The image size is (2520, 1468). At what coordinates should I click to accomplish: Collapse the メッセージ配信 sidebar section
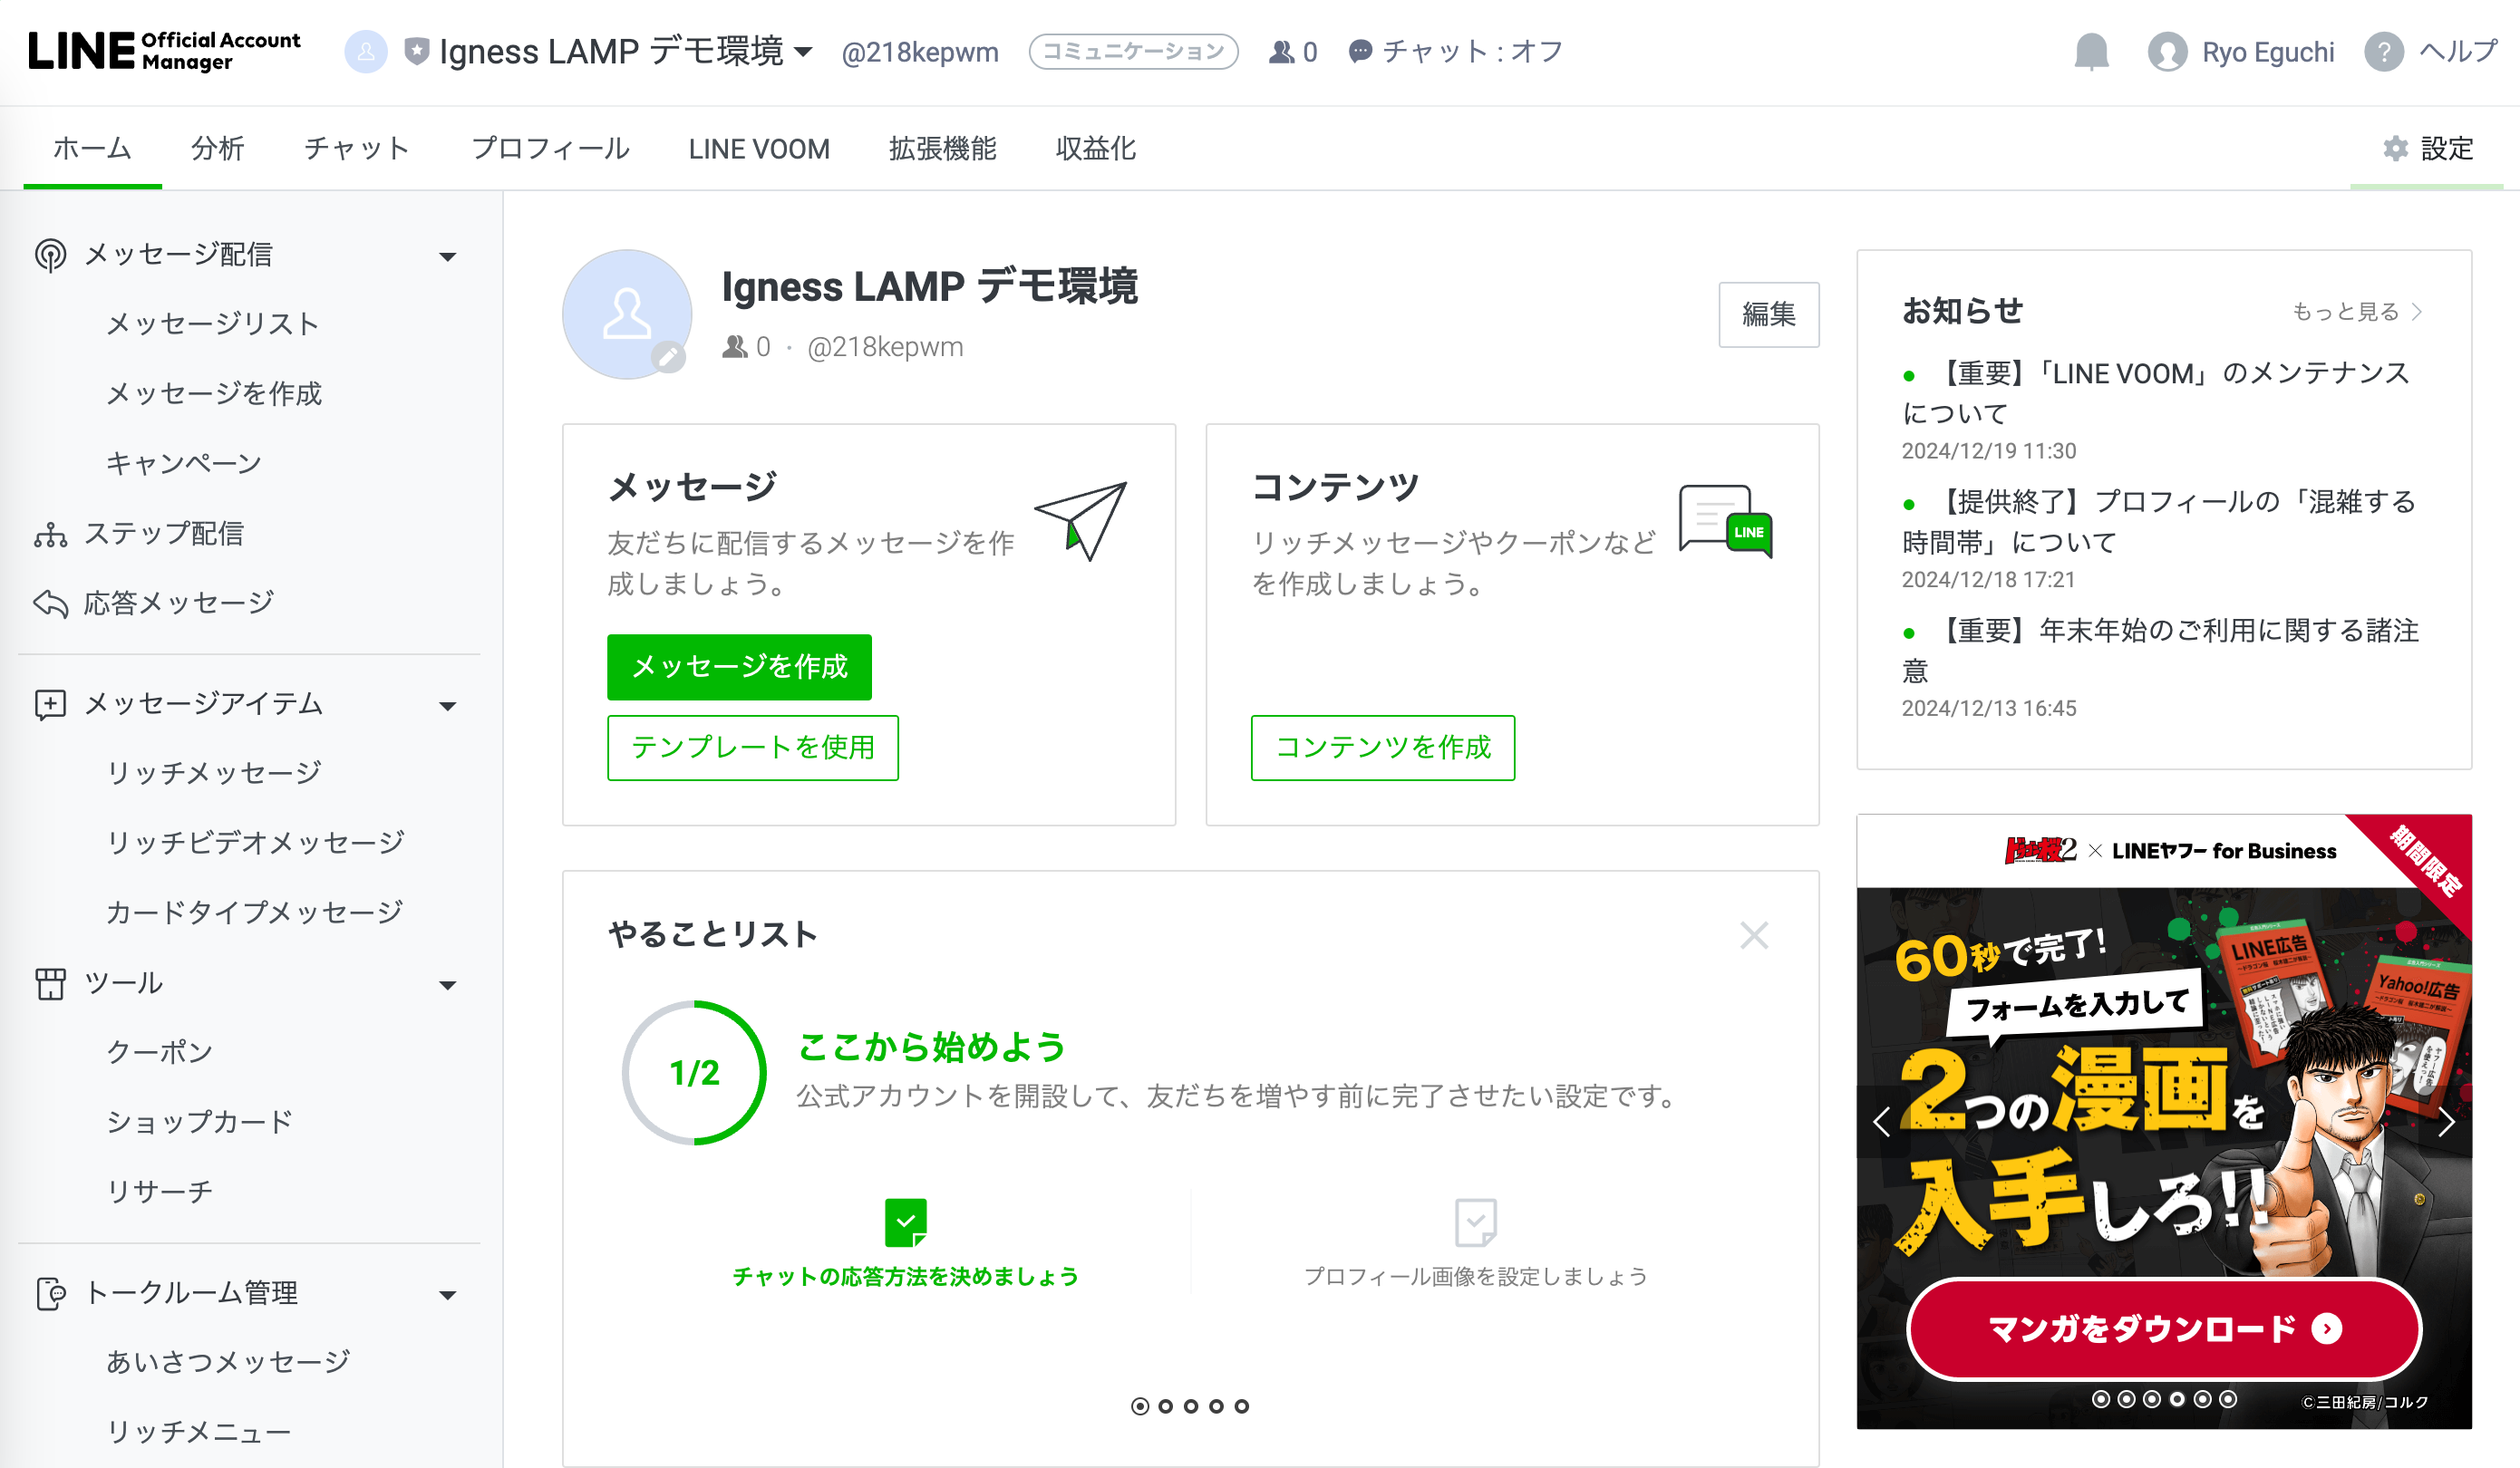(448, 257)
